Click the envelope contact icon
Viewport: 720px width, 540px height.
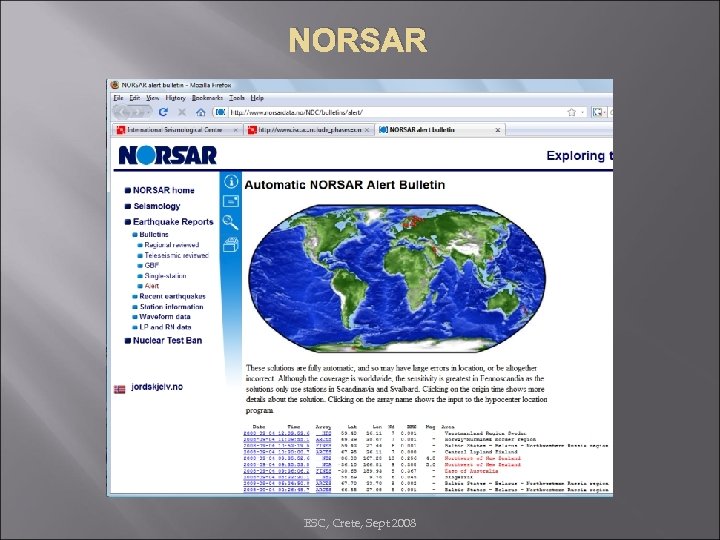[231, 201]
